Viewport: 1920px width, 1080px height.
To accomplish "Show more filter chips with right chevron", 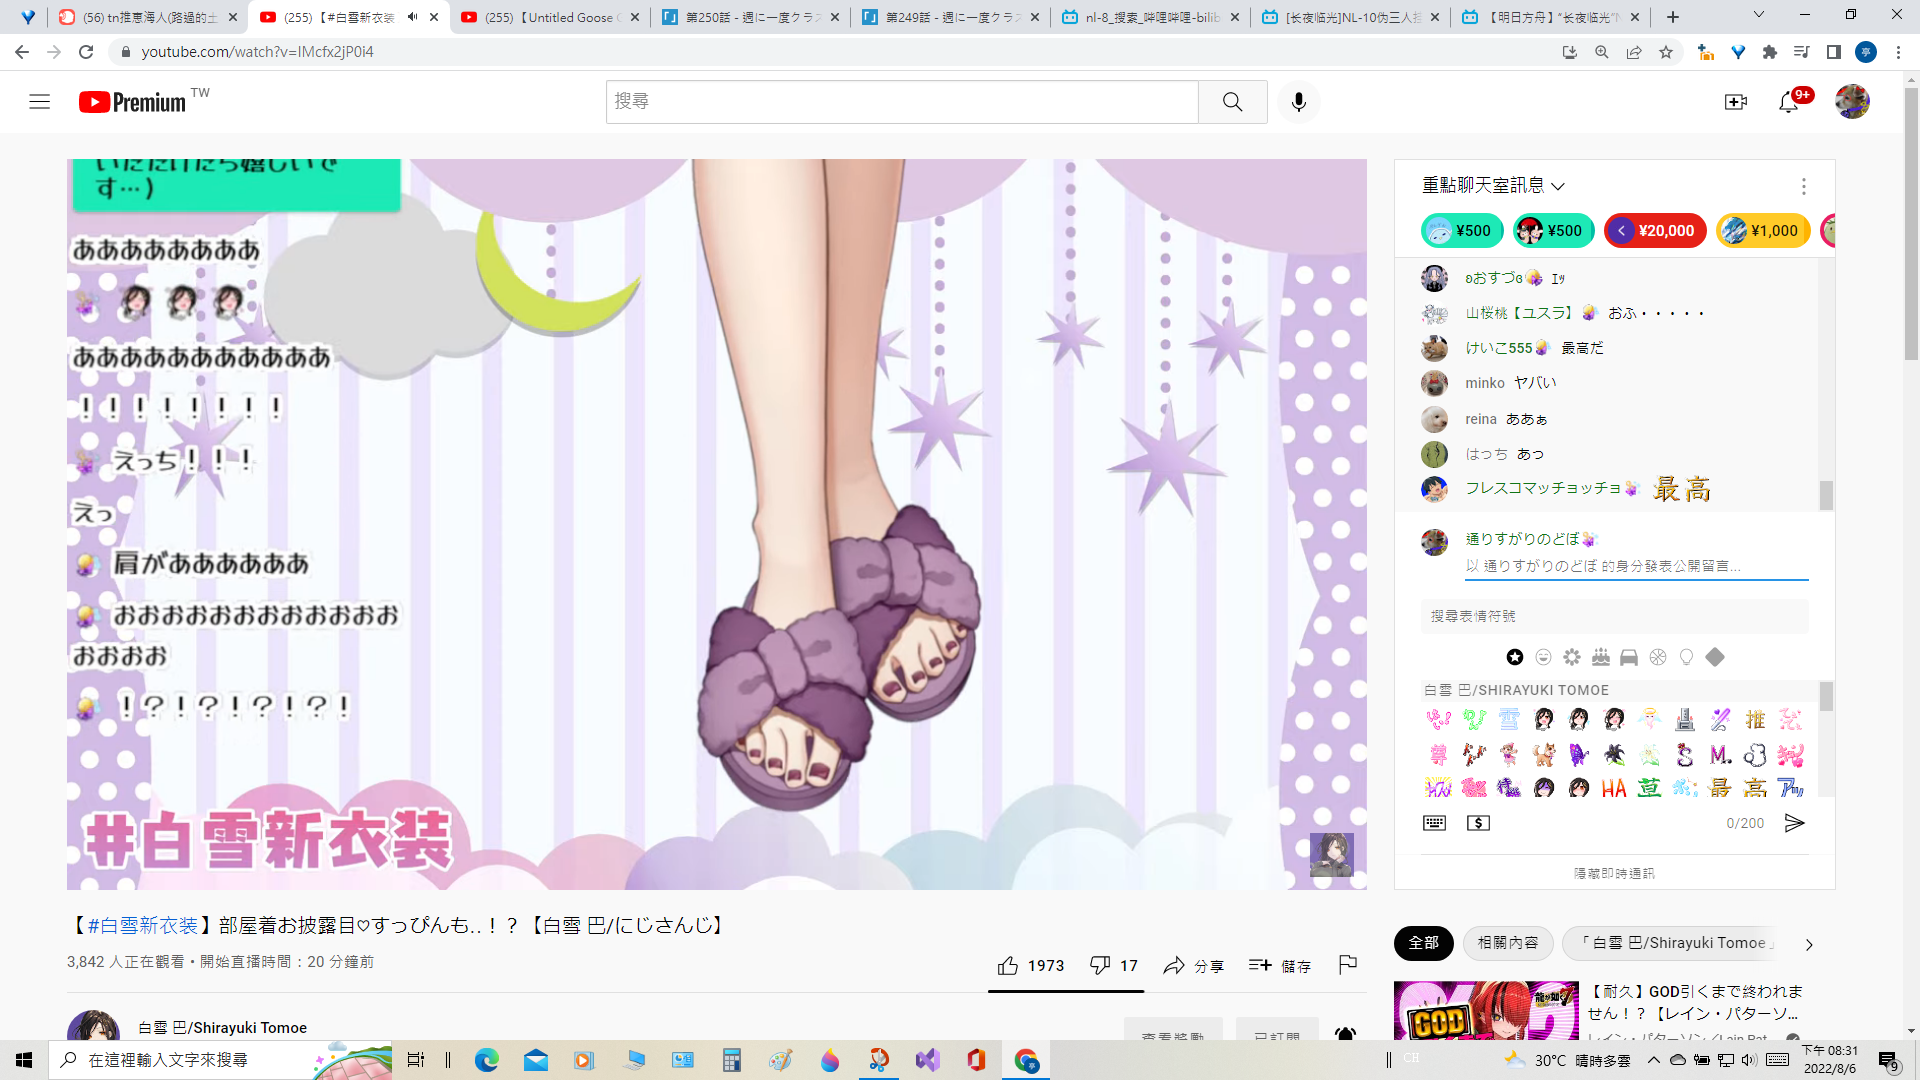I will point(1808,944).
